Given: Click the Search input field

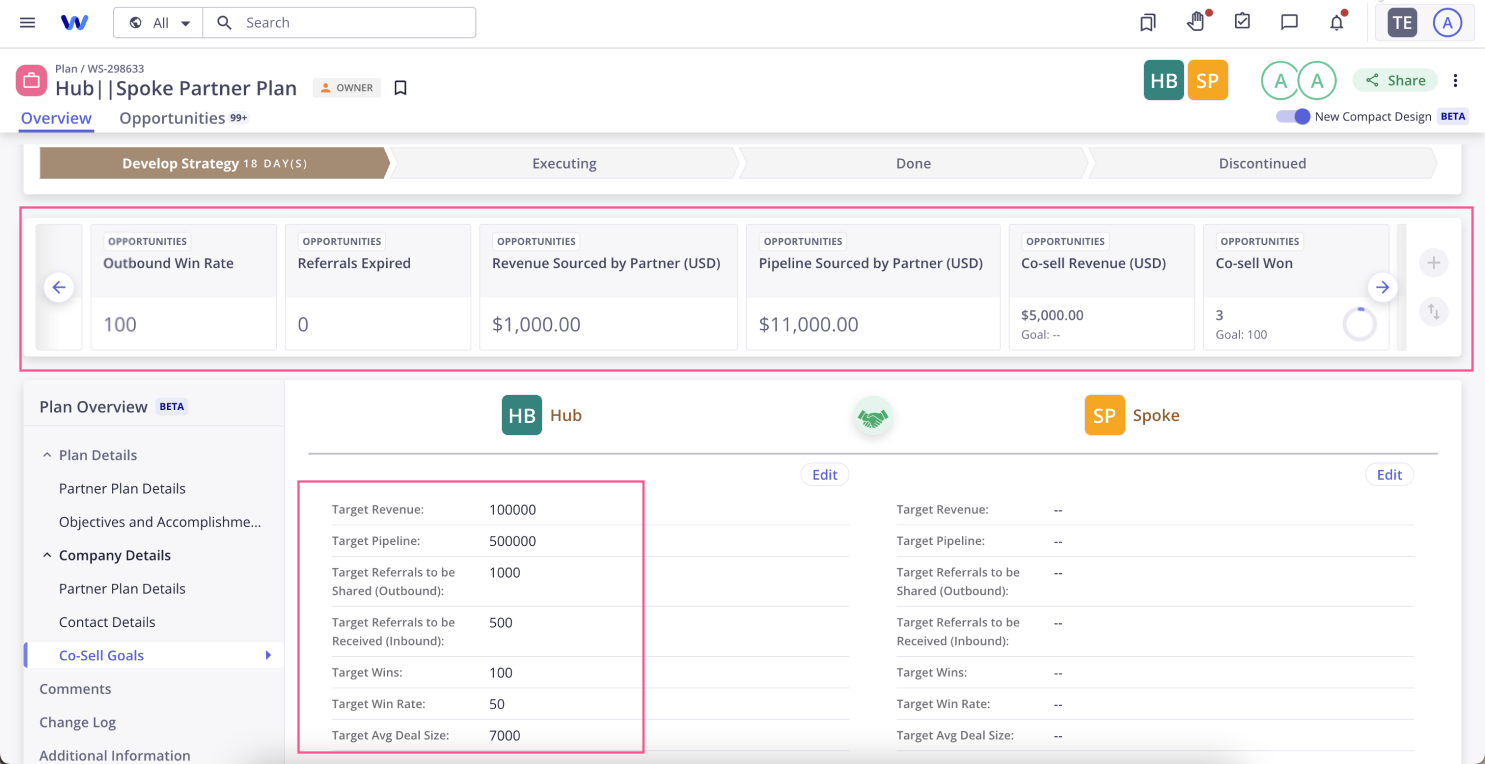Looking at the screenshot, I should (340, 22).
